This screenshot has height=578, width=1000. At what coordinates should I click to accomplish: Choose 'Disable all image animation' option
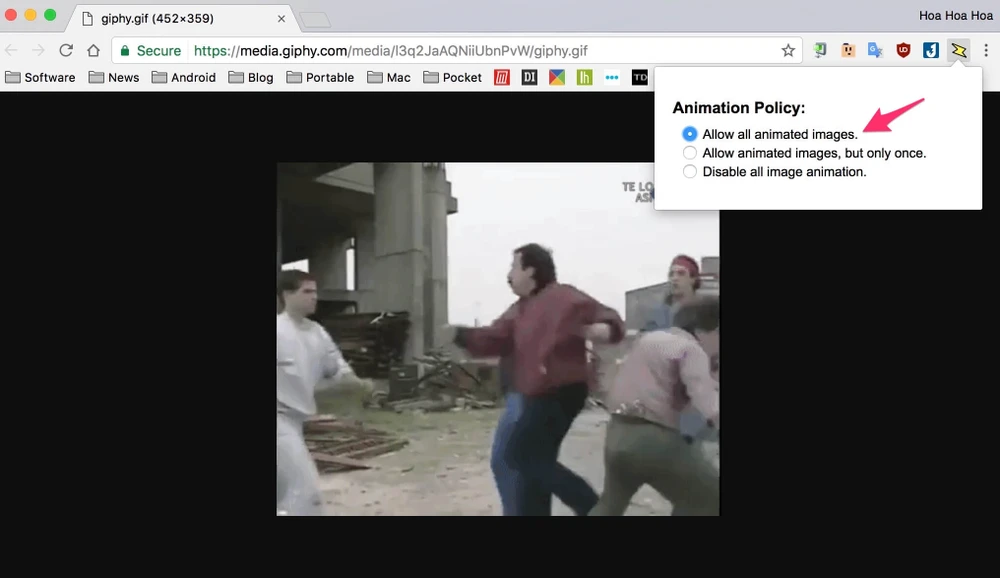tap(690, 172)
